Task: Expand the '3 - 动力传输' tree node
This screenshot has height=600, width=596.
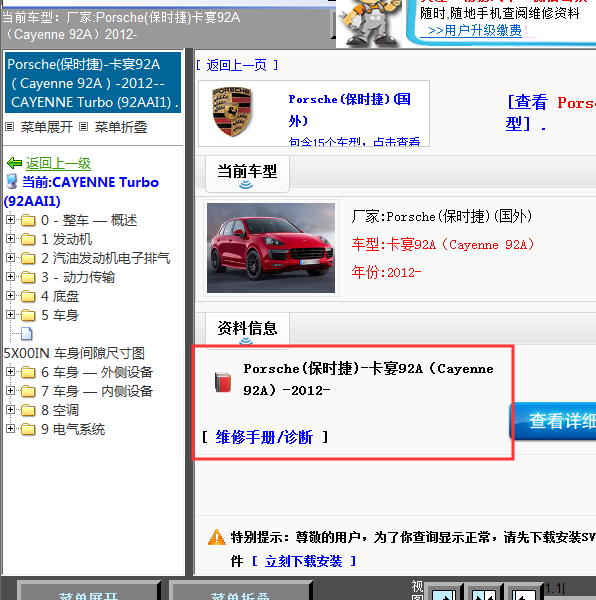Action: click(x=10, y=277)
